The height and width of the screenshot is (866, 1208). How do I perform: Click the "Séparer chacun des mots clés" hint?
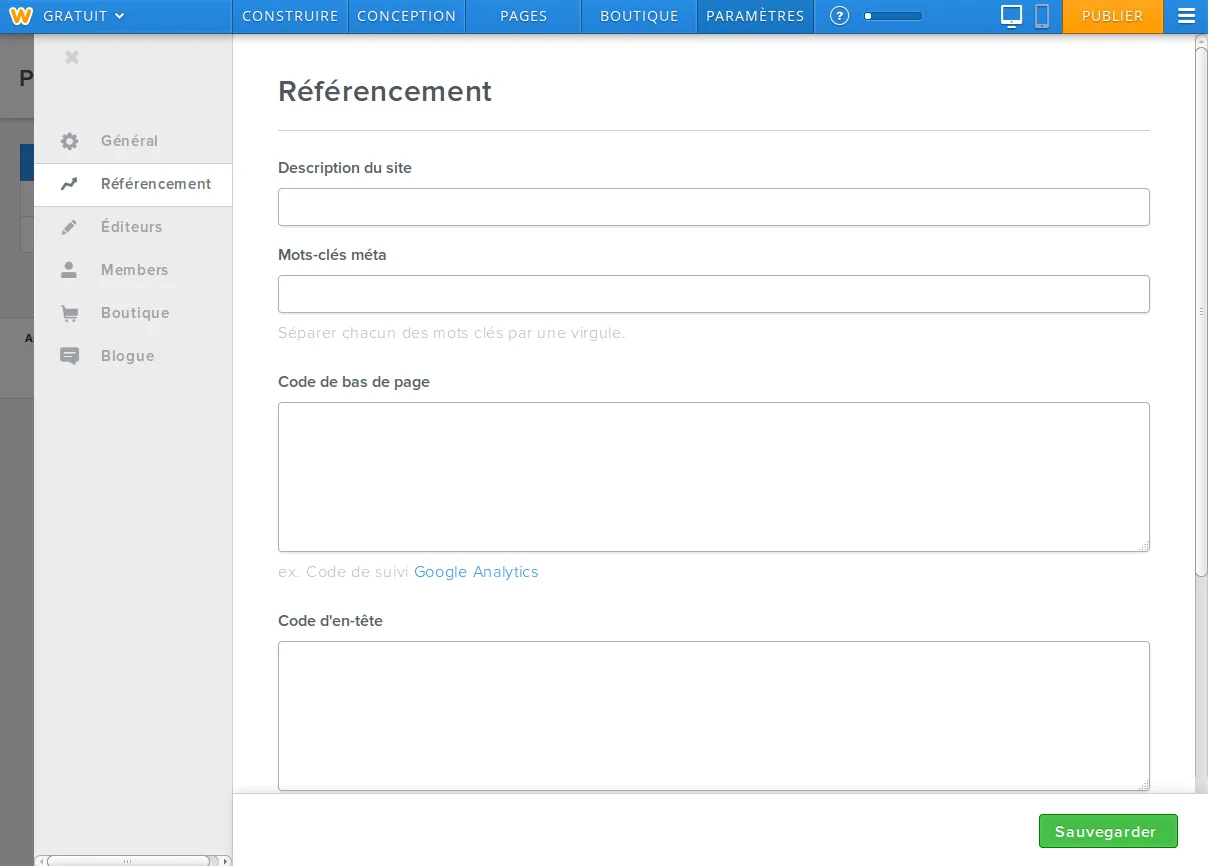[451, 333]
